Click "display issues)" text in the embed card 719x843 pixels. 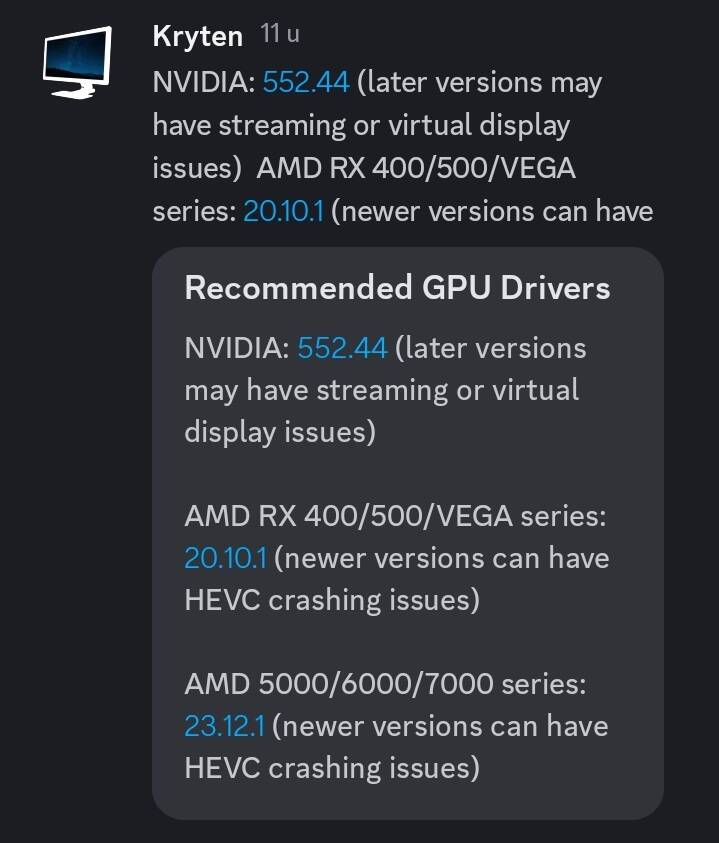[280, 432]
